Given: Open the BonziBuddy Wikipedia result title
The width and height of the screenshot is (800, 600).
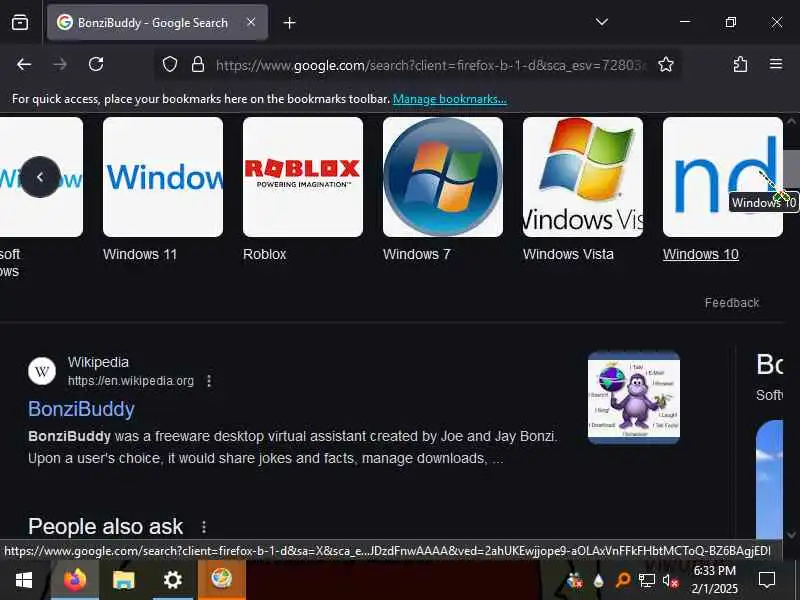Looking at the screenshot, I should [81, 409].
